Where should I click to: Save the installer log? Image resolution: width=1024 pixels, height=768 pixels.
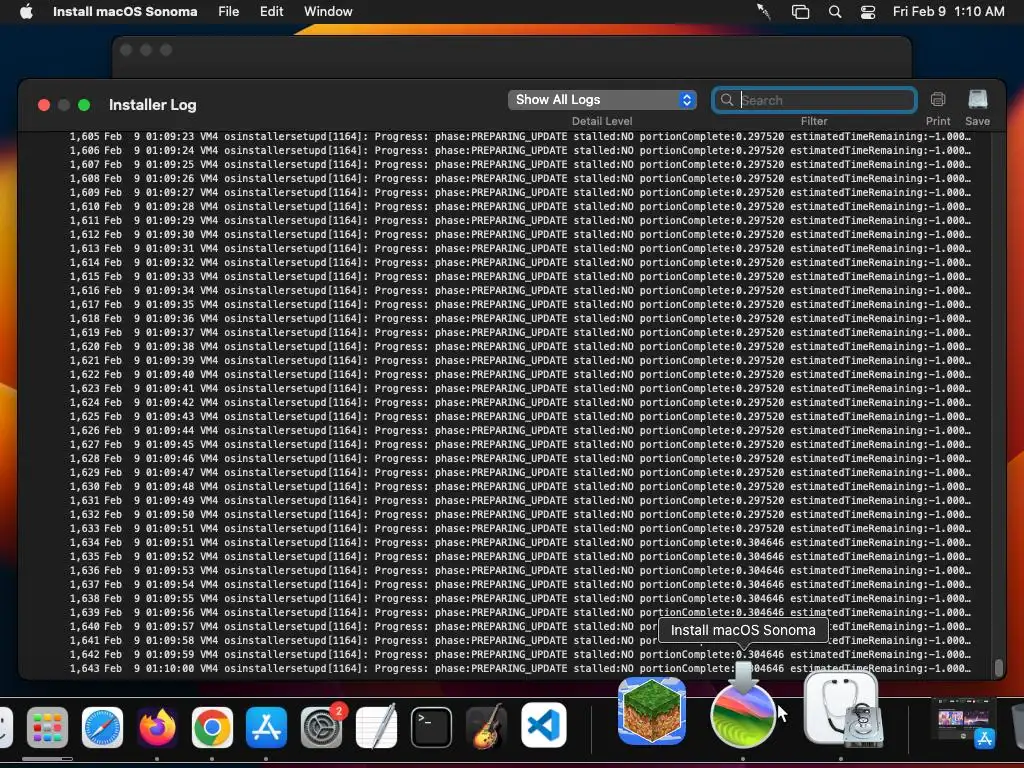click(x=978, y=100)
